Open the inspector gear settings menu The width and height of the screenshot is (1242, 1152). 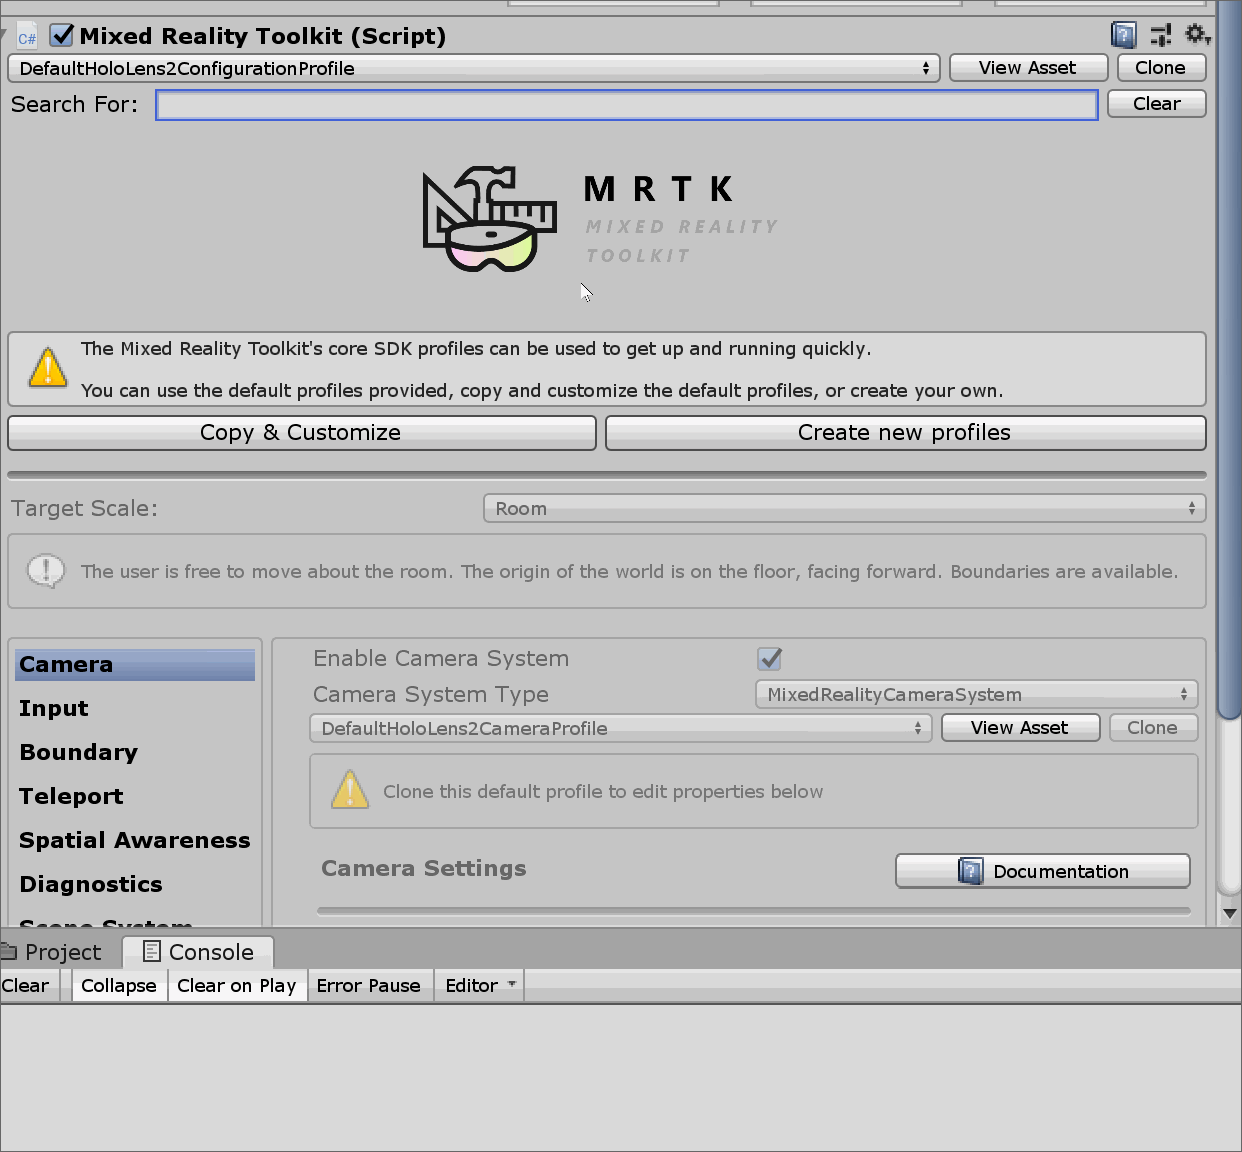(x=1198, y=33)
